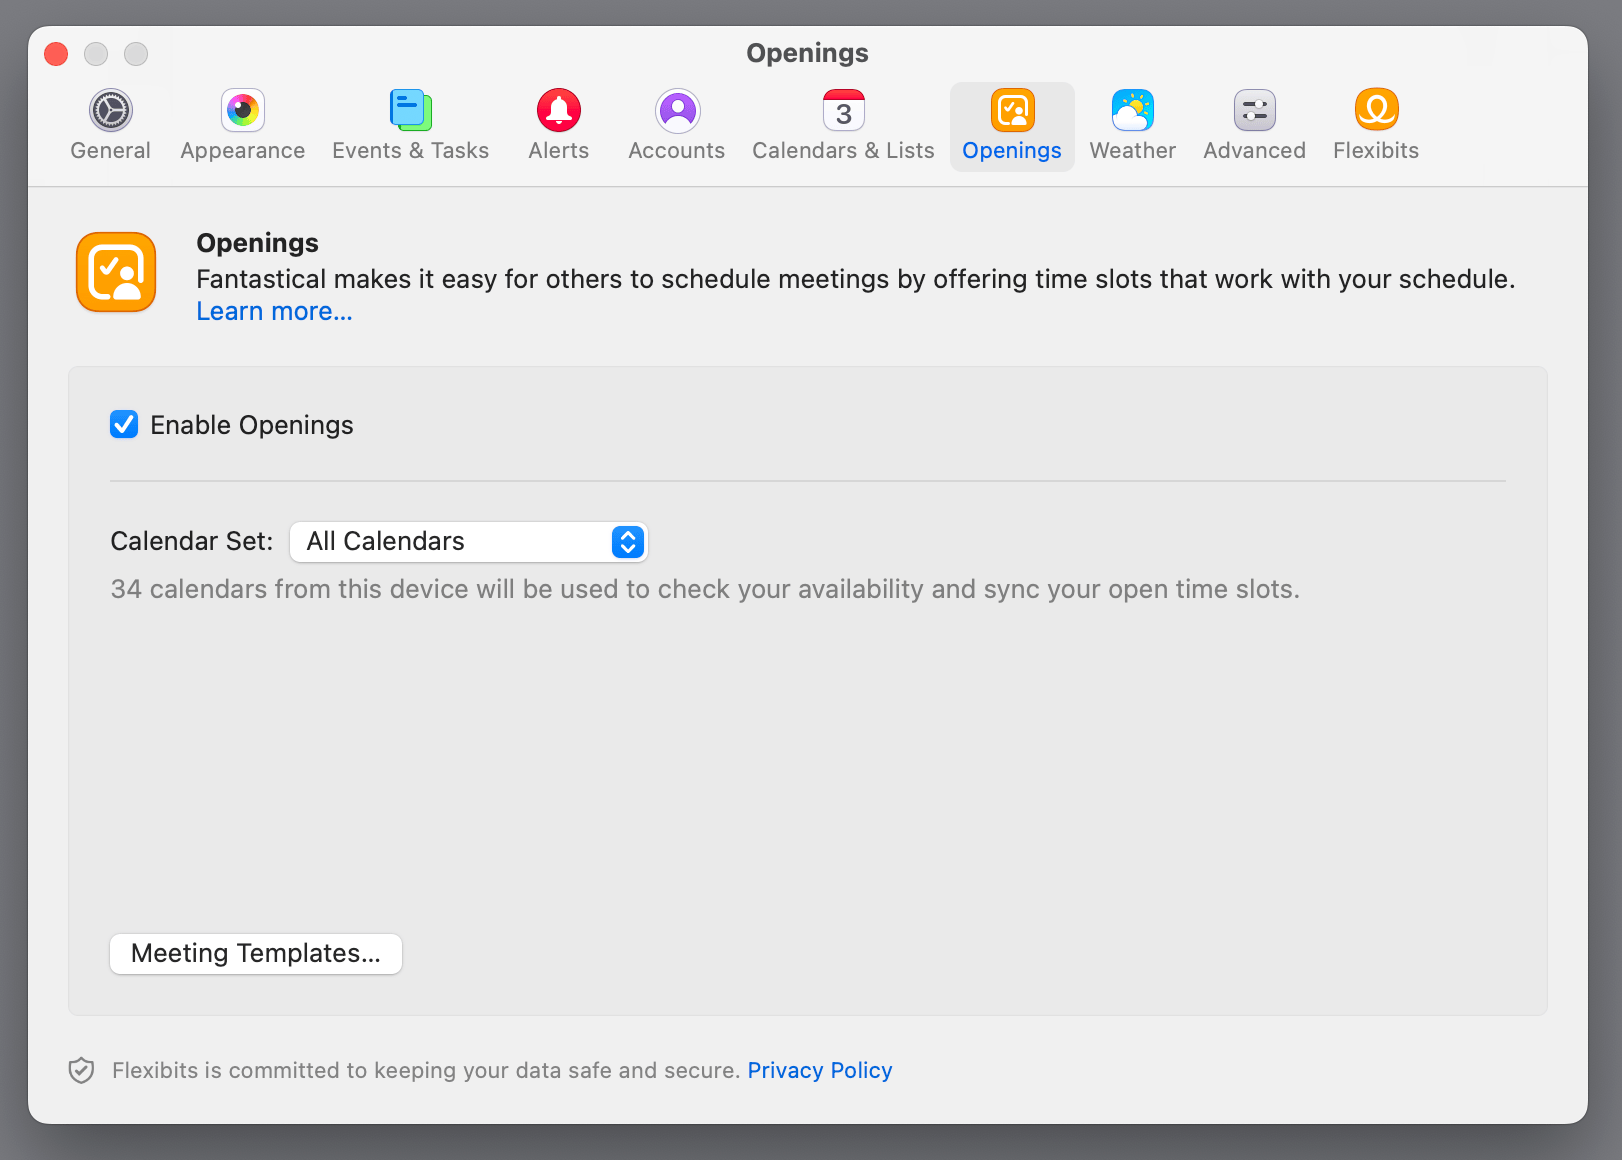Image resolution: width=1622 pixels, height=1160 pixels.
Task: Open Events & Tasks settings
Action: [411, 127]
